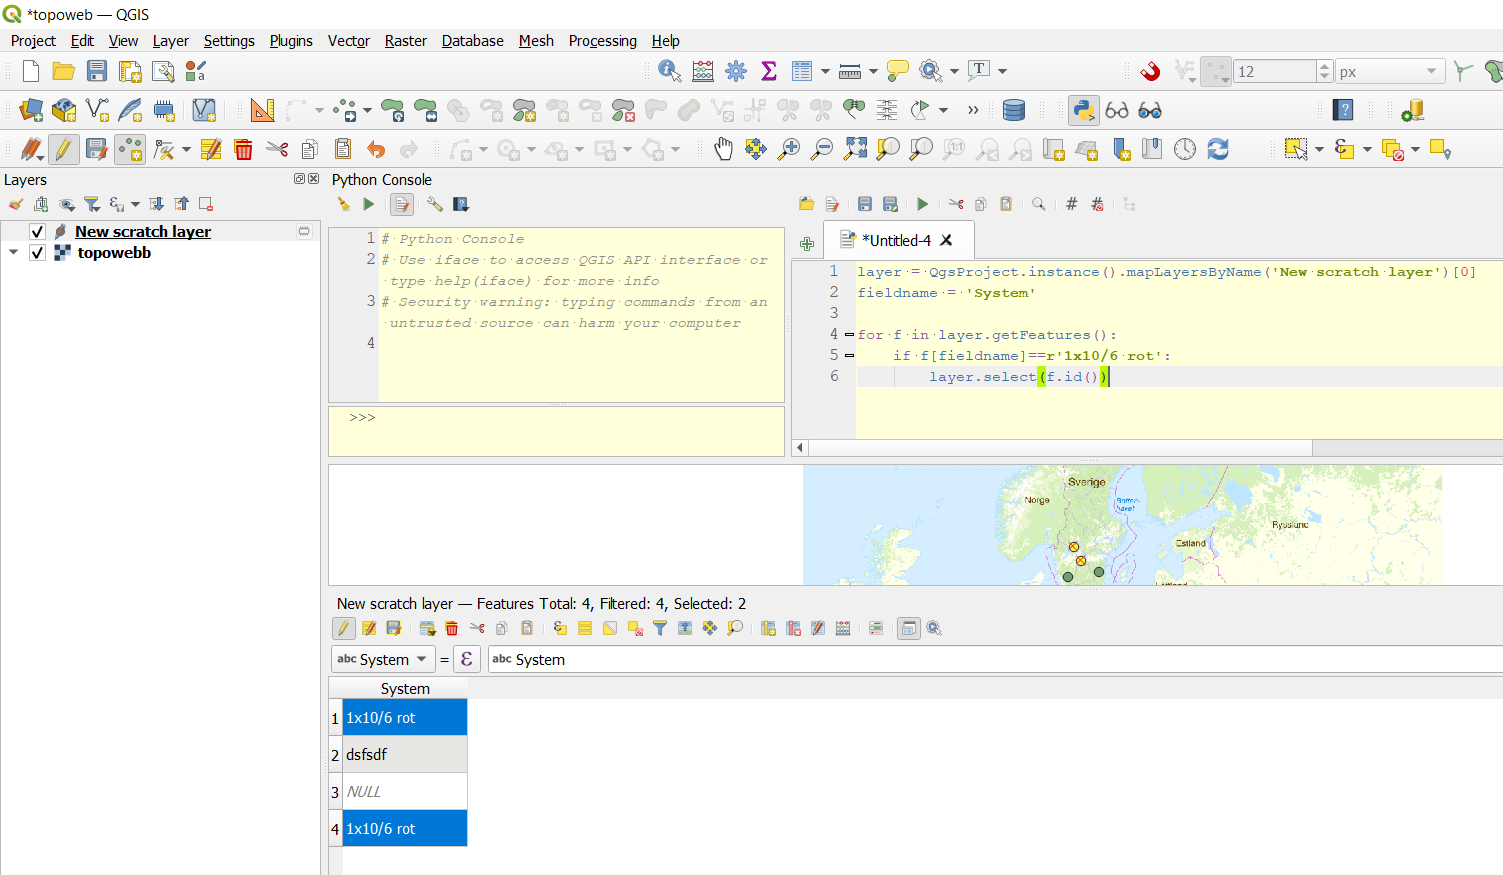Click the Zoom Out magnifier tool

pyautogui.click(x=822, y=149)
